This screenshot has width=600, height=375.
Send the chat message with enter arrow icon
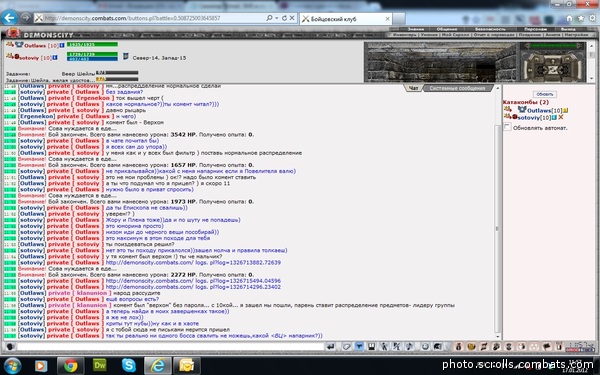click(331, 347)
